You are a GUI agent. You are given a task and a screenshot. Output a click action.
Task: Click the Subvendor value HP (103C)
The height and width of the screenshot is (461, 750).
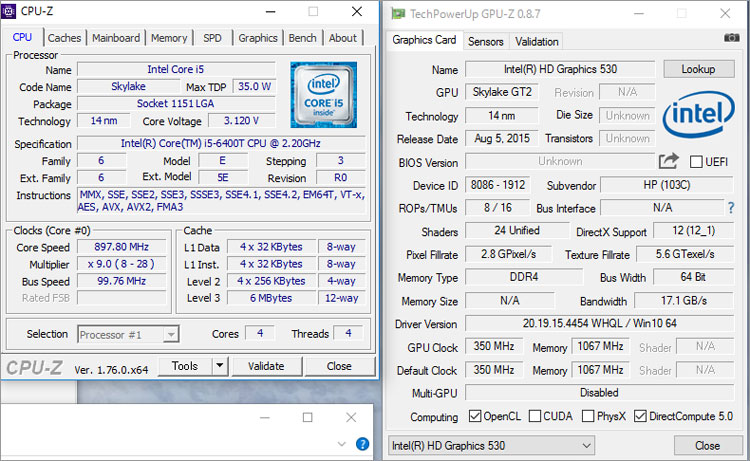667,185
